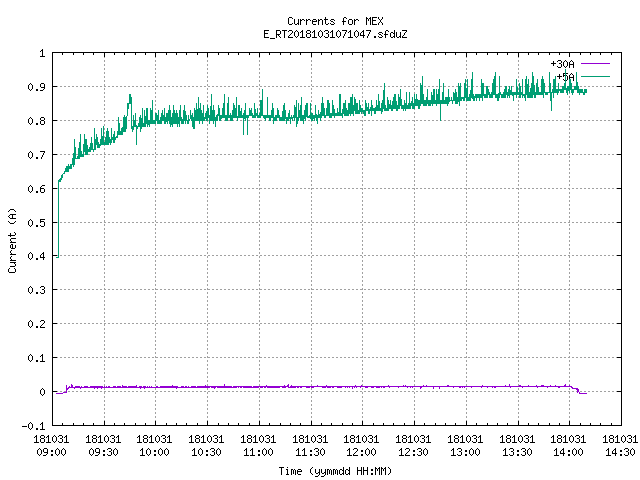Click the y-axis tick label '0.3'
Viewport: 640px width, 480px height.
coord(36,290)
